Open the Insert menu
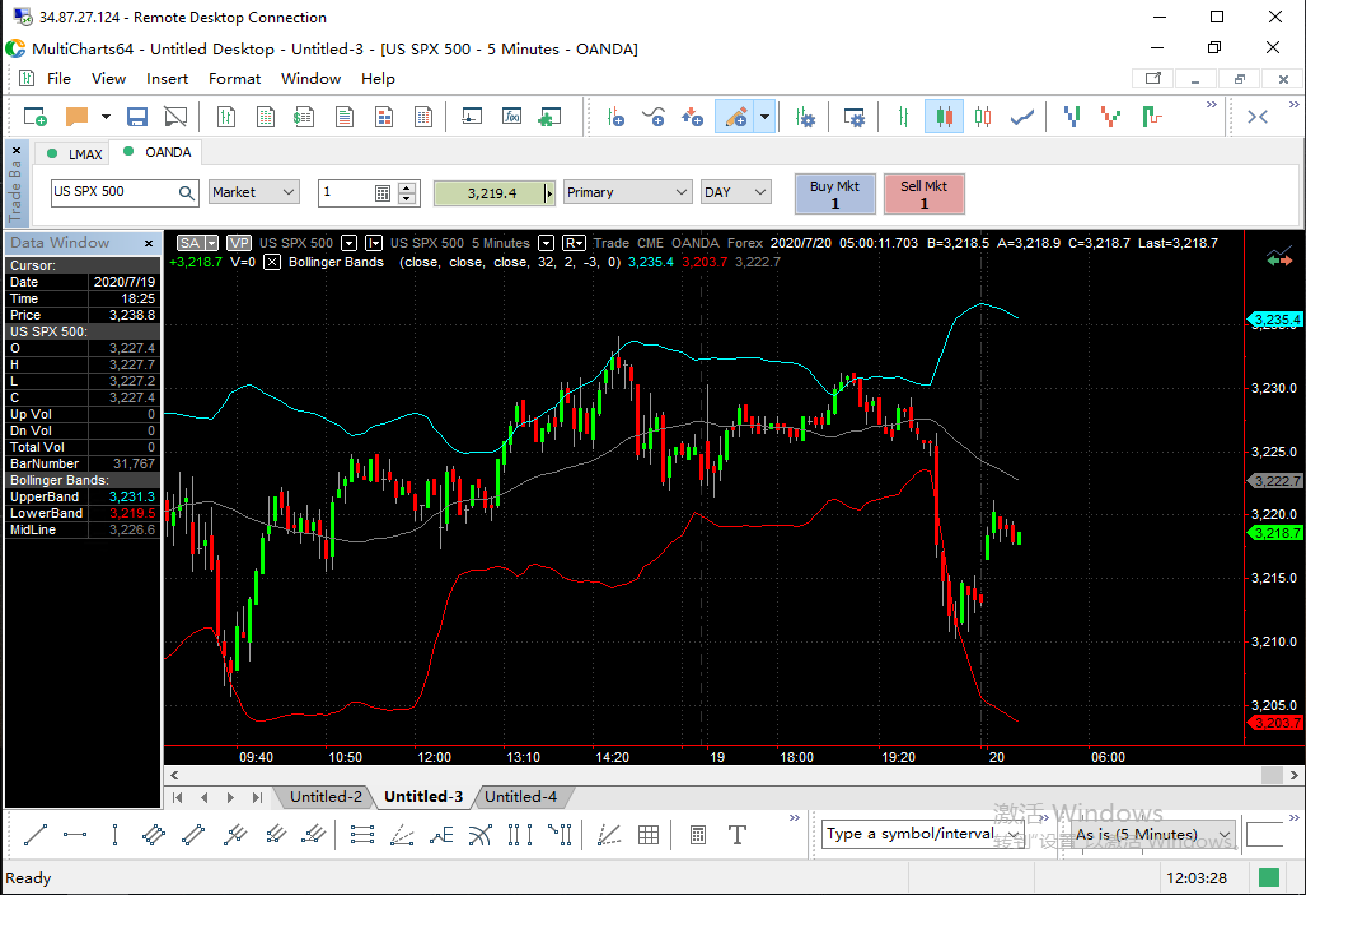Screen dimensions: 1357x931 (167, 79)
